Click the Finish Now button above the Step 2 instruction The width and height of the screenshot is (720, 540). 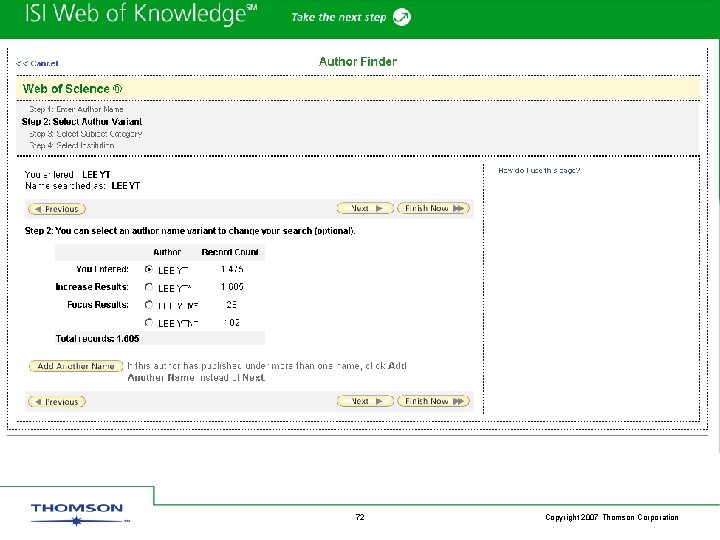click(433, 208)
